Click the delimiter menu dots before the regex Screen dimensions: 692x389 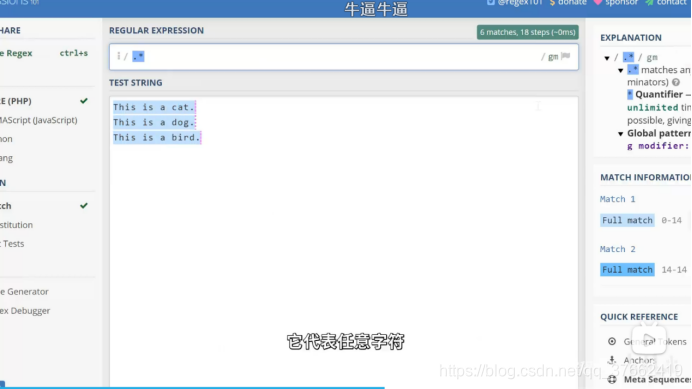tap(118, 56)
